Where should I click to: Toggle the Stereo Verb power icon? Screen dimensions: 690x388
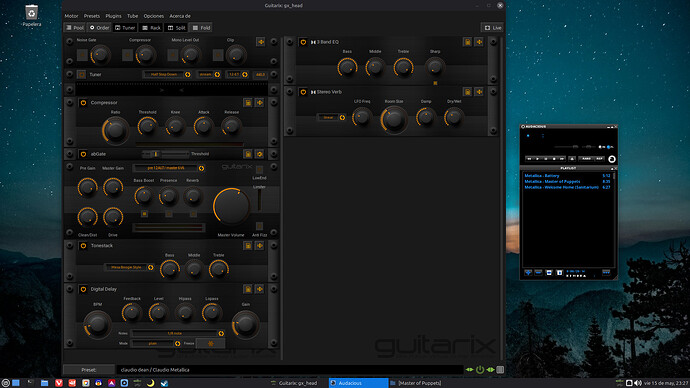click(303, 92)
